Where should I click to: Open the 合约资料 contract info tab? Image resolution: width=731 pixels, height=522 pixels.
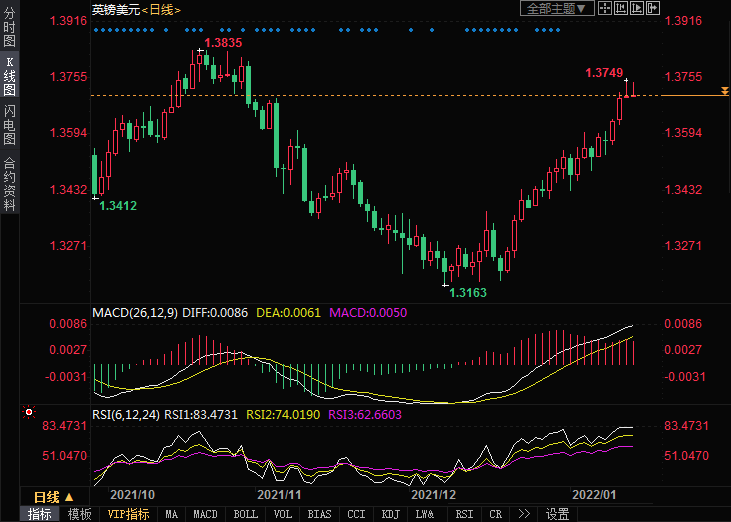coord(10,184)
